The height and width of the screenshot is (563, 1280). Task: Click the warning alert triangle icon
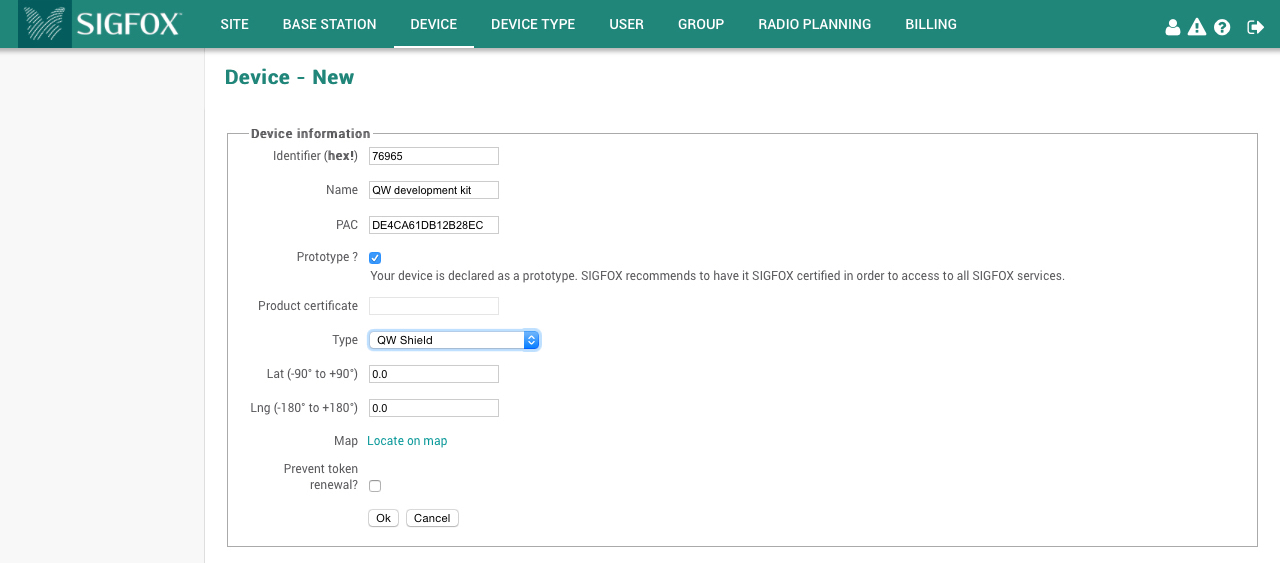pyautogui.click(x=1197, y=27)
